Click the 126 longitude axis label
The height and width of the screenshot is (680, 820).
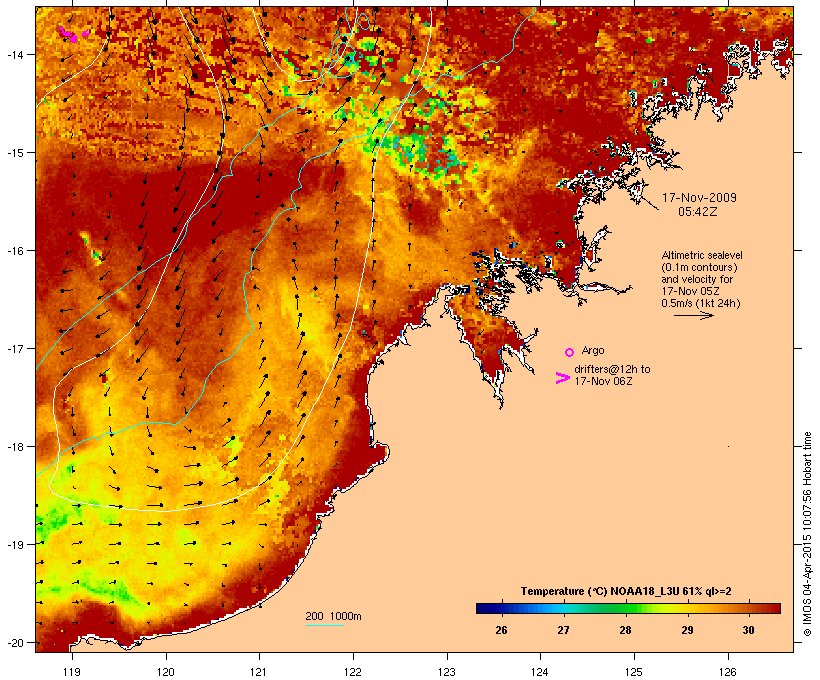(727, 672)
